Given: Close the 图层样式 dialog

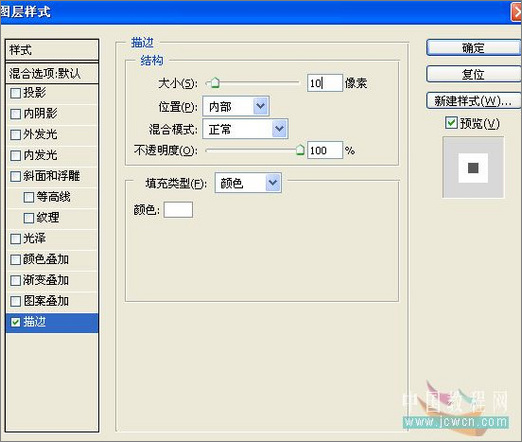Looking at the screenshot, I should coord(516,12).
